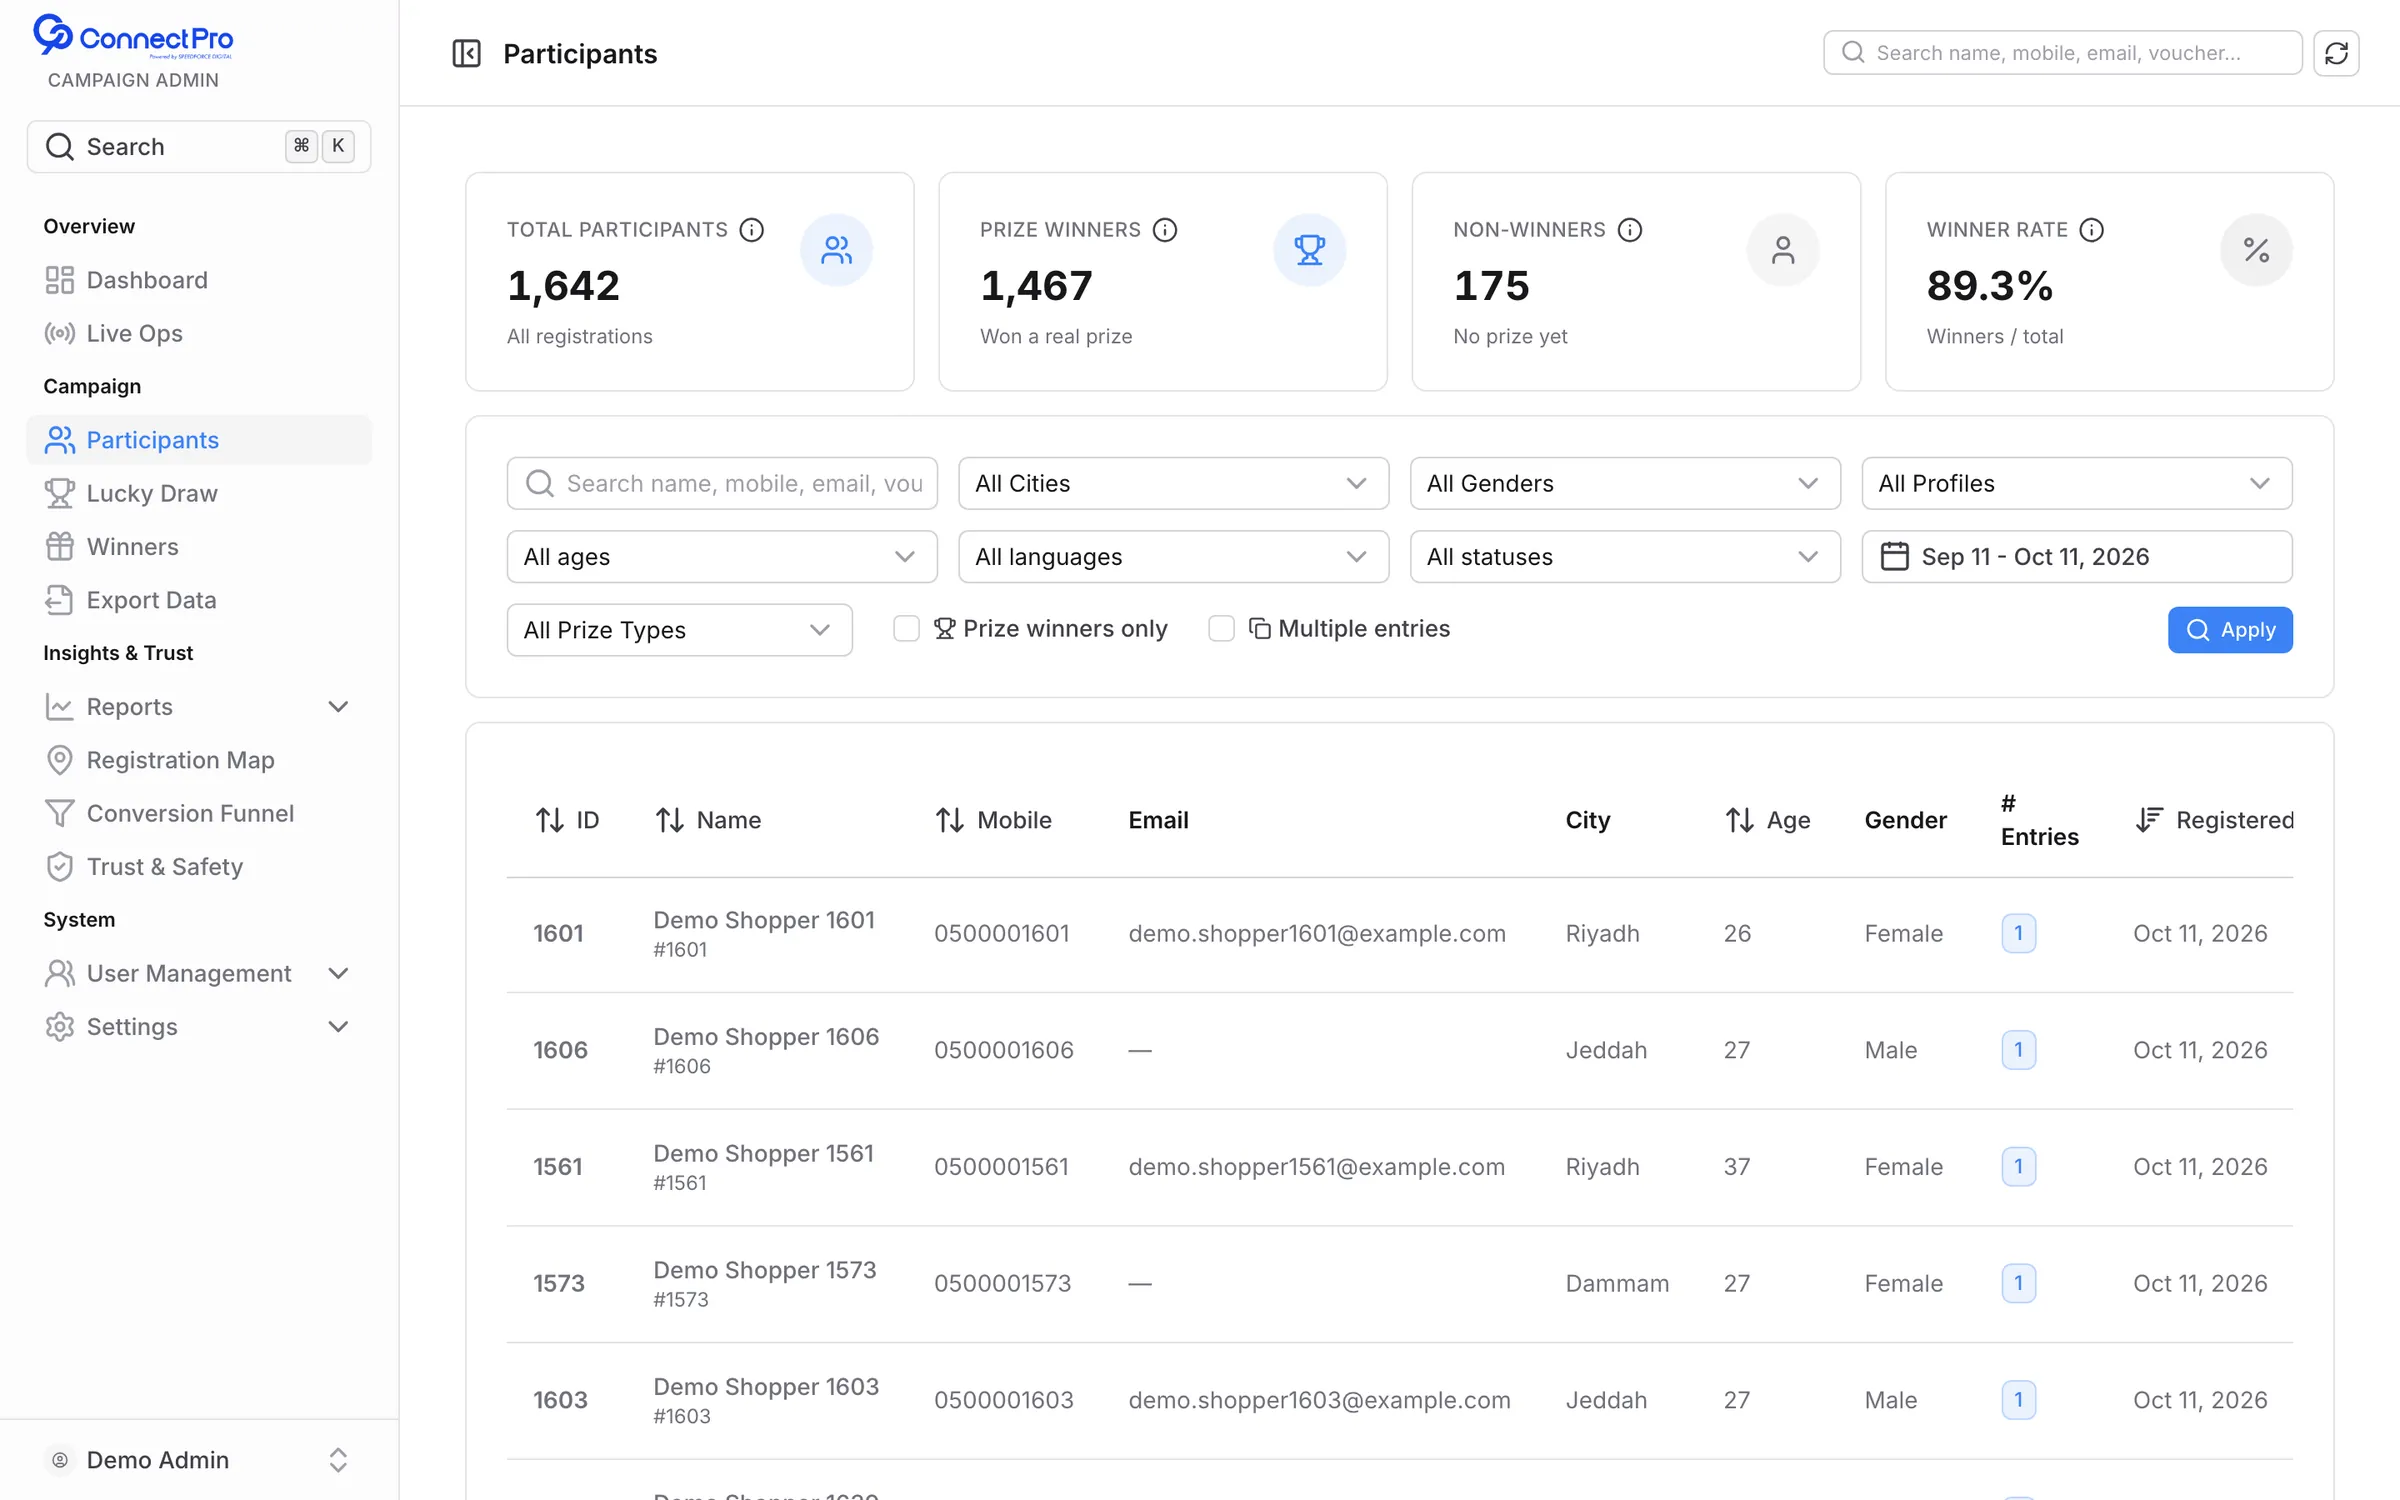Open the All Cities dropdown
Image resolution: width=2400 pixels, height=1500 pixels.
(x=1173, y=483)
